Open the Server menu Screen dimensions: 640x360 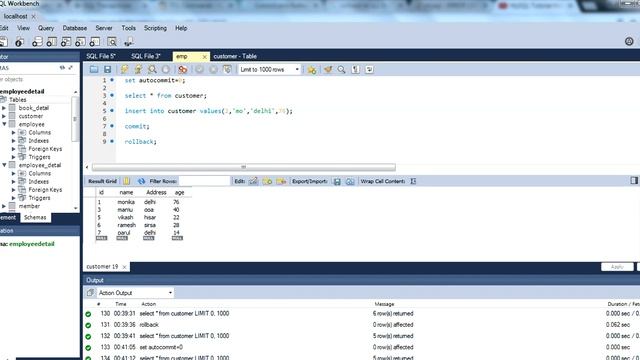(x=104, y=28)
